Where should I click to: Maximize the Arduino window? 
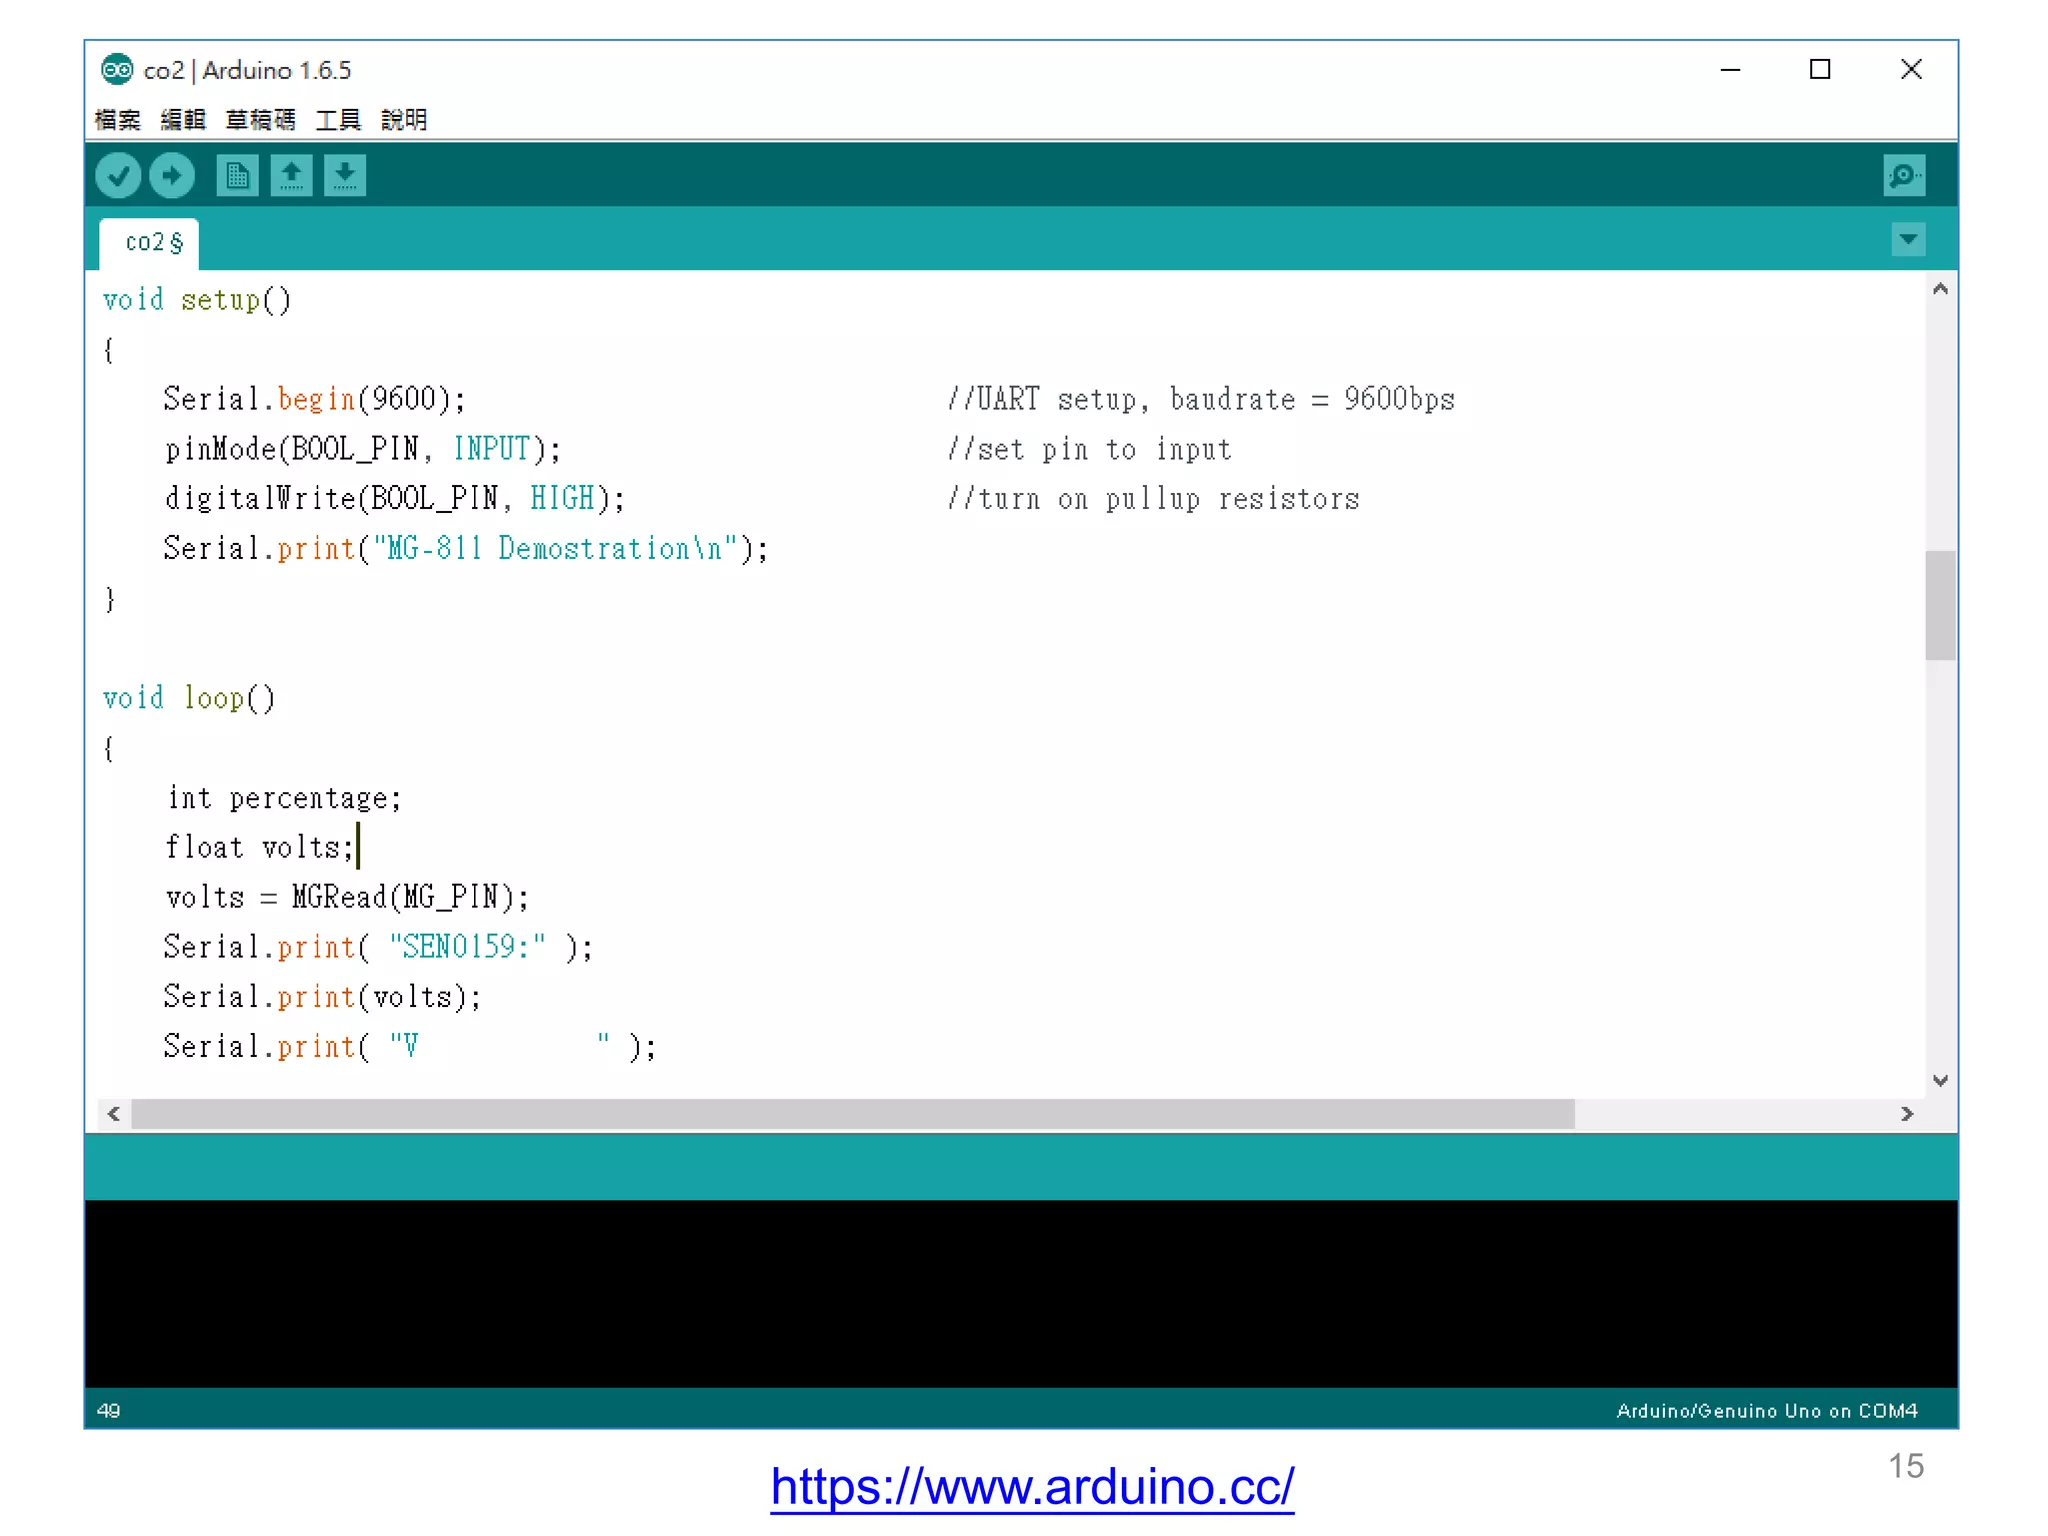[1820, 69]
